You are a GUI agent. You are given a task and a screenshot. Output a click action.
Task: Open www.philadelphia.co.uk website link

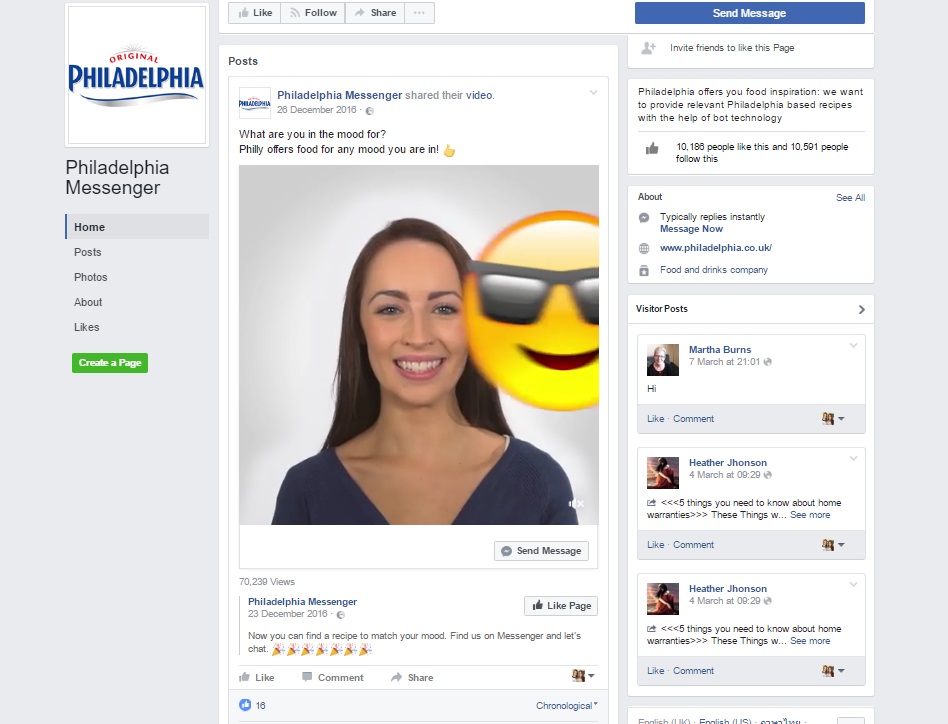click(716, 248)
